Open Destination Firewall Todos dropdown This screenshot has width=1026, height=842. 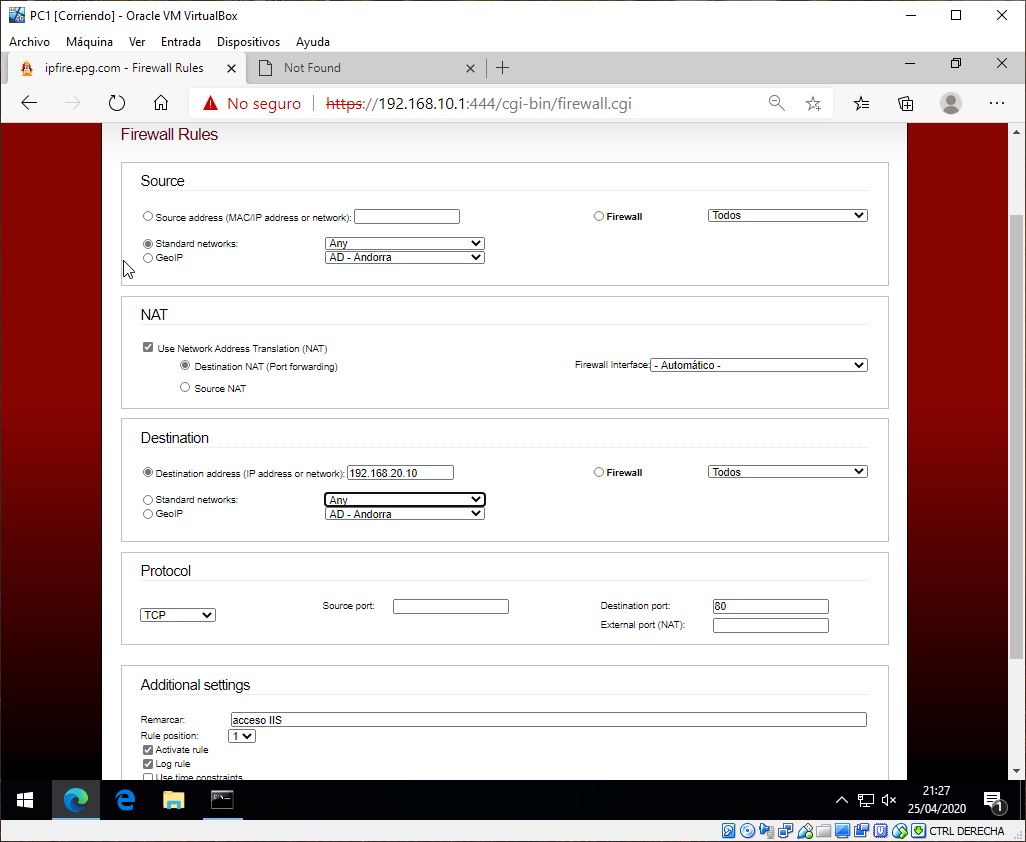point(788,472)
